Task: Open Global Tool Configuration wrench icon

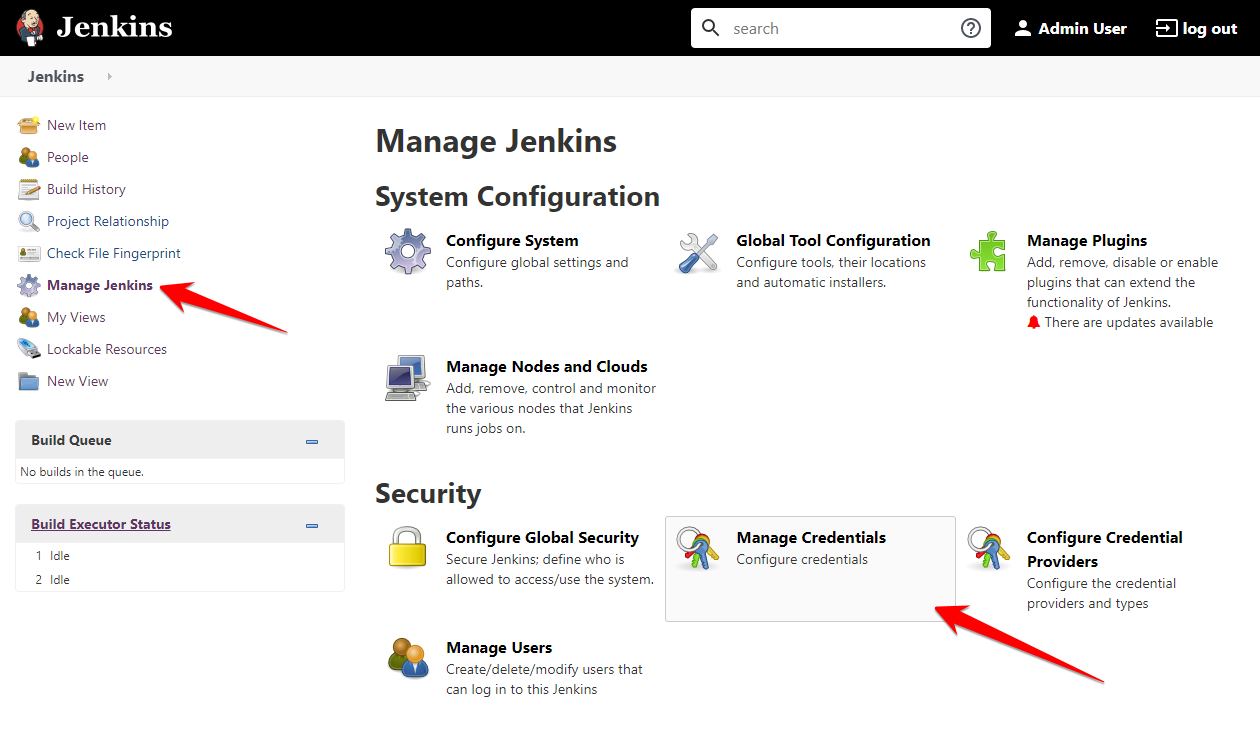Action: point(698,252)
